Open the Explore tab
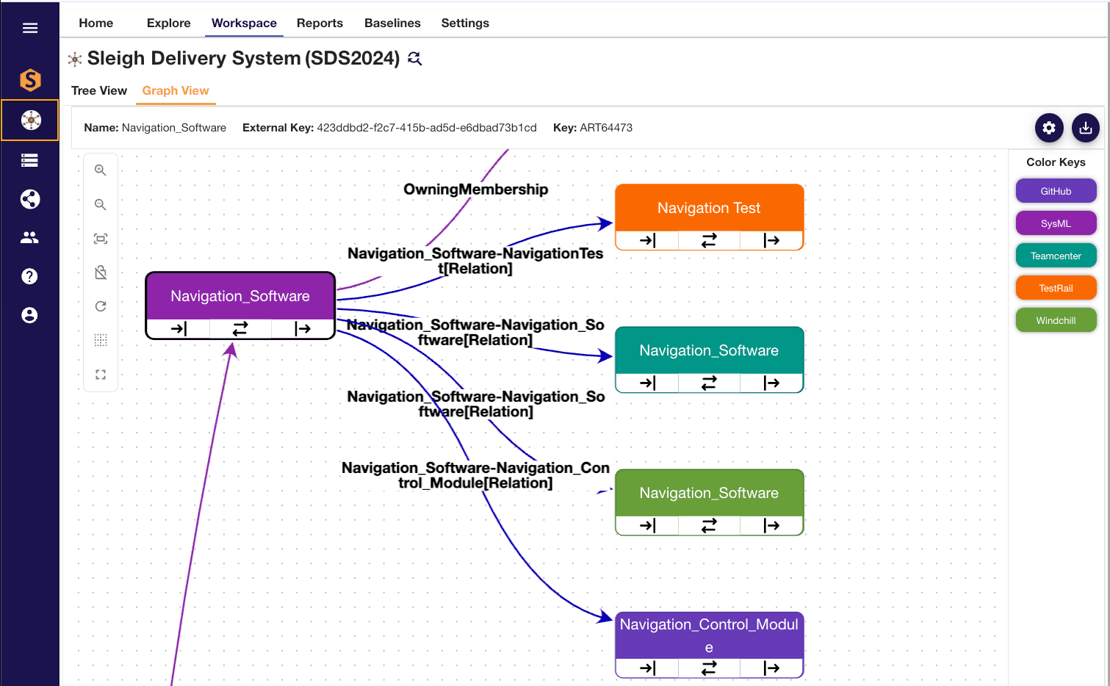Viewport: 1110px width, 686px height. (168, 23)
